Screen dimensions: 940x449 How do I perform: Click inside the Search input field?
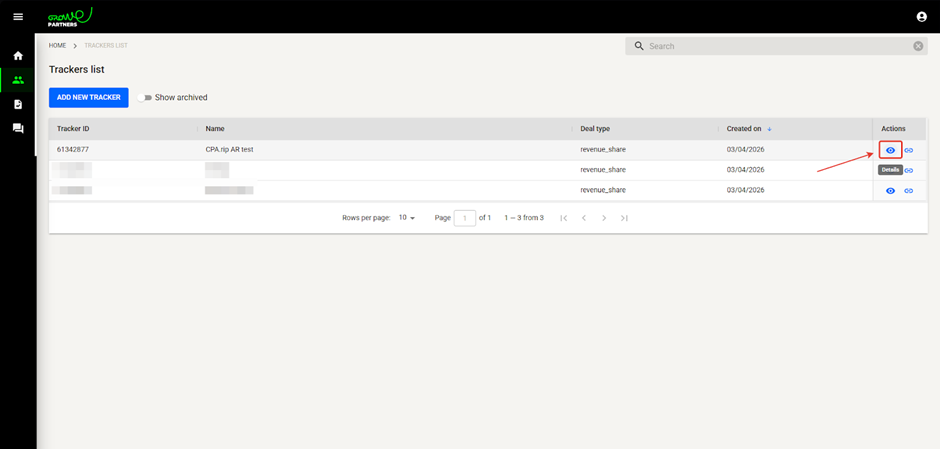pos(775,46)
